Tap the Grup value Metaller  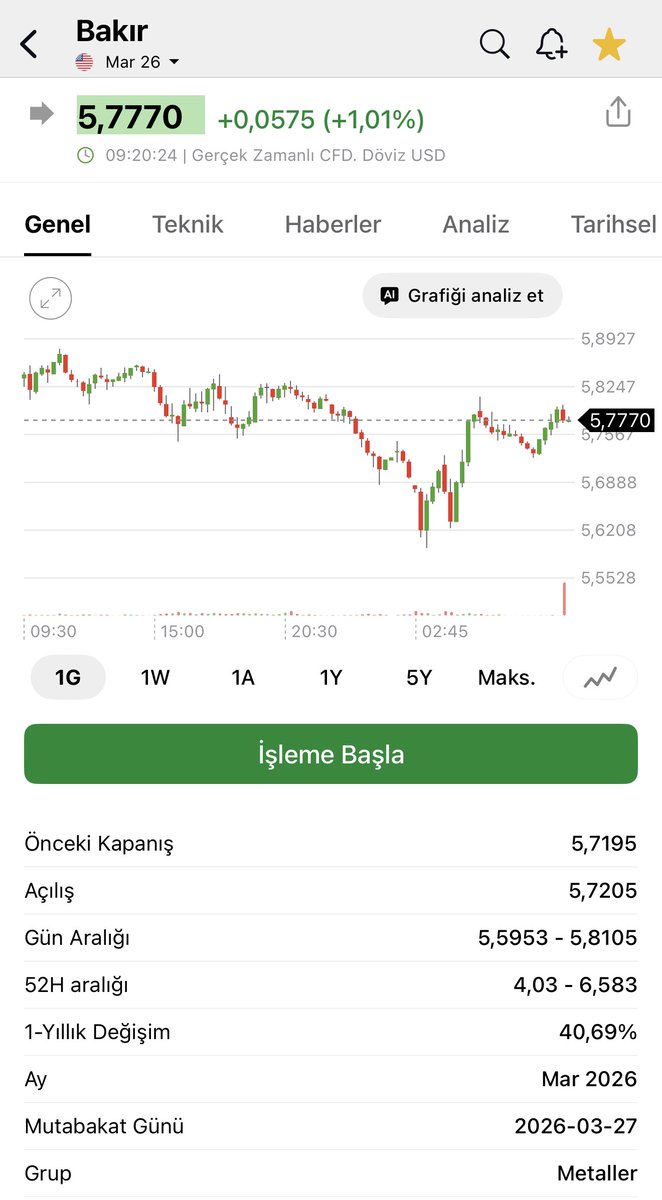tap(597, 1173)
